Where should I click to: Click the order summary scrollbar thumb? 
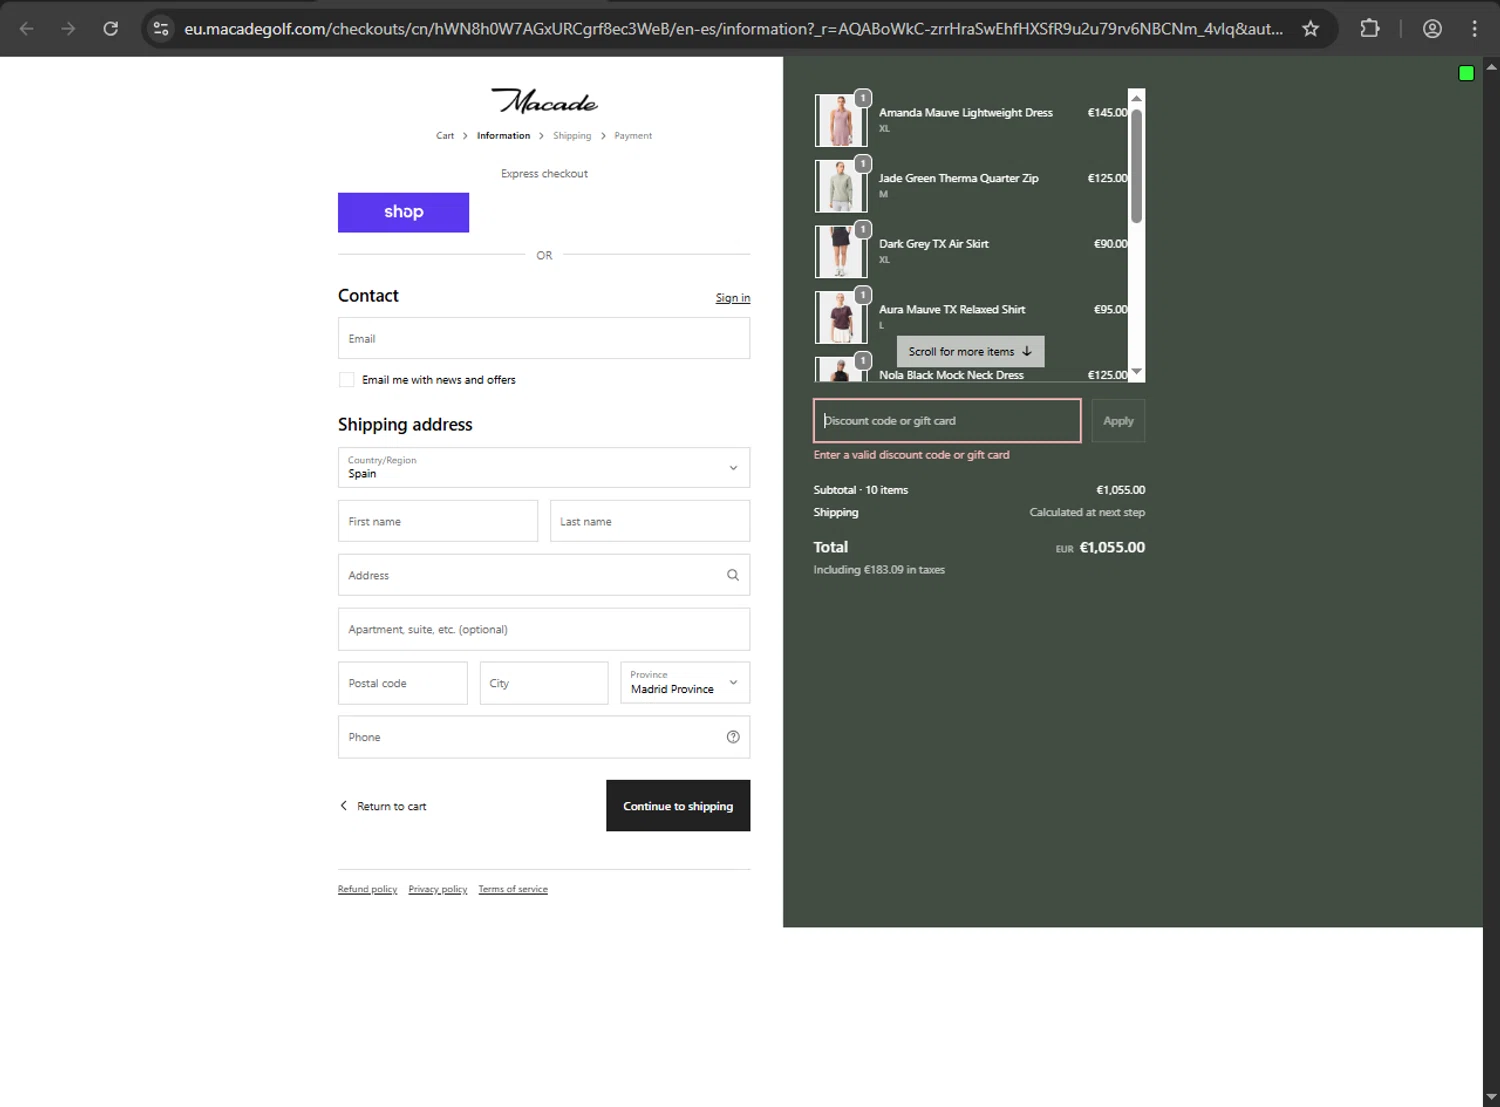pos(1136,165)
